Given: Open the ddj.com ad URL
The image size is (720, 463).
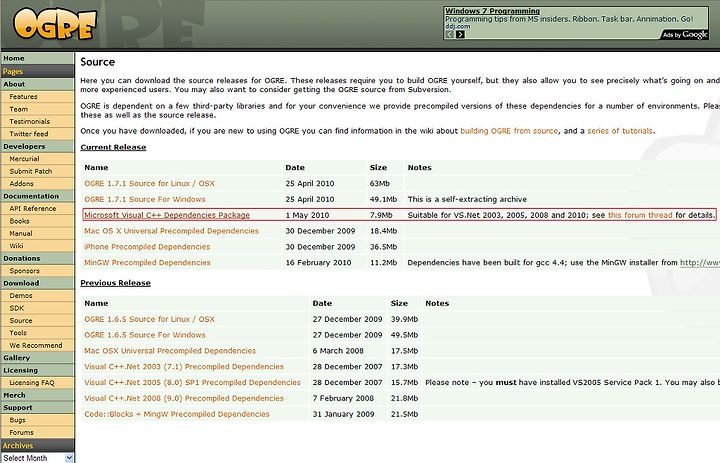Looking at the screenshot, I should pyautogui.click(x=457, y=26).
